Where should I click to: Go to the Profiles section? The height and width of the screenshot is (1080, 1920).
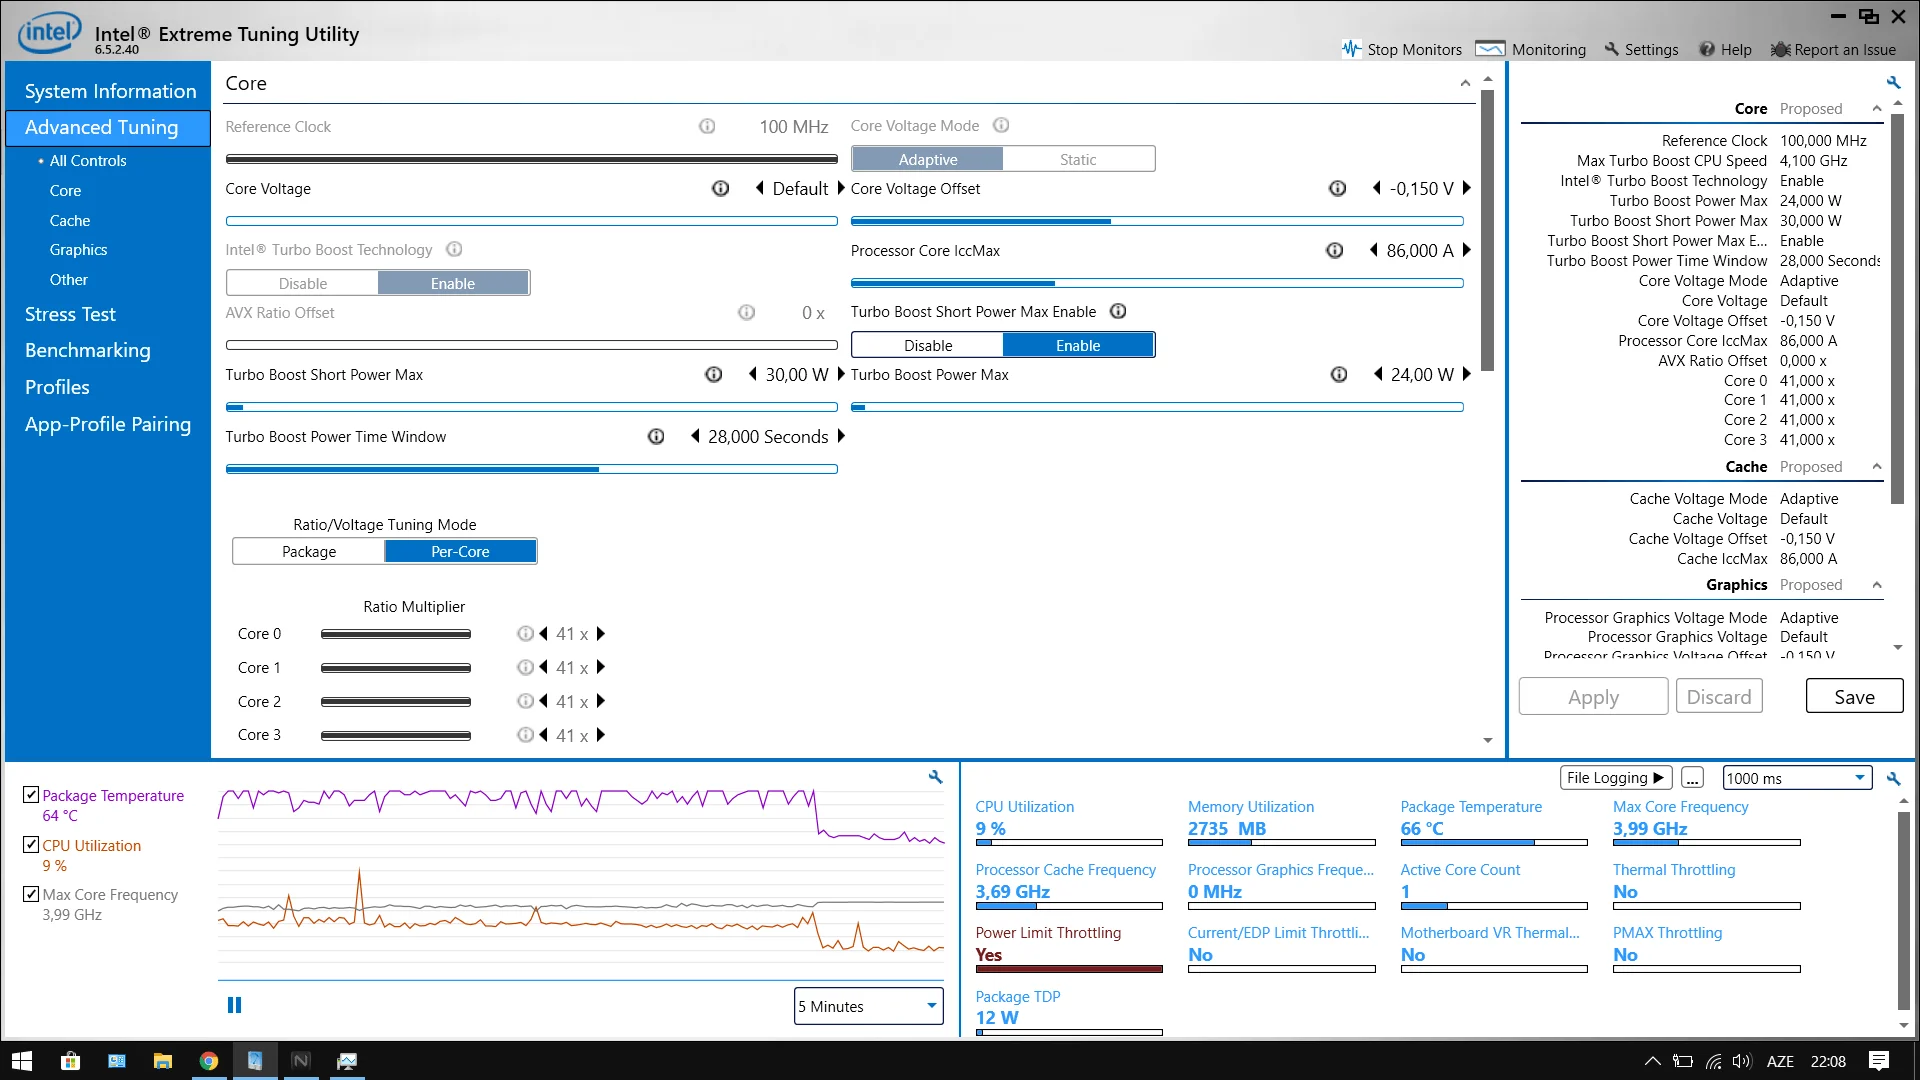pyautogui.click(x=57, y=387)
